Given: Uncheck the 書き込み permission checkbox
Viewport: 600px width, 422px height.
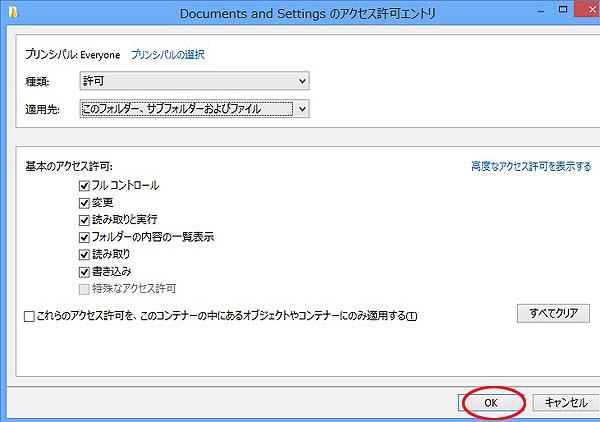Looking at the screenshot, I should 84,271.
